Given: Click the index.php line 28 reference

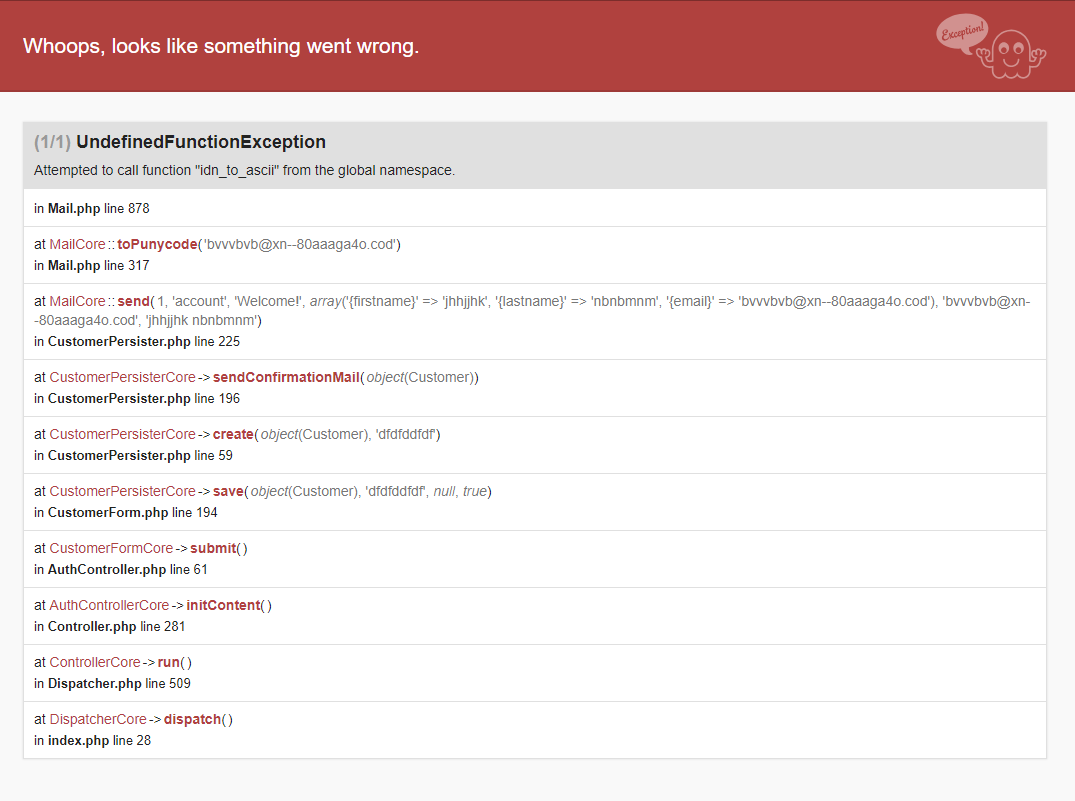Looking at the screenshot, I should point(92,740).
